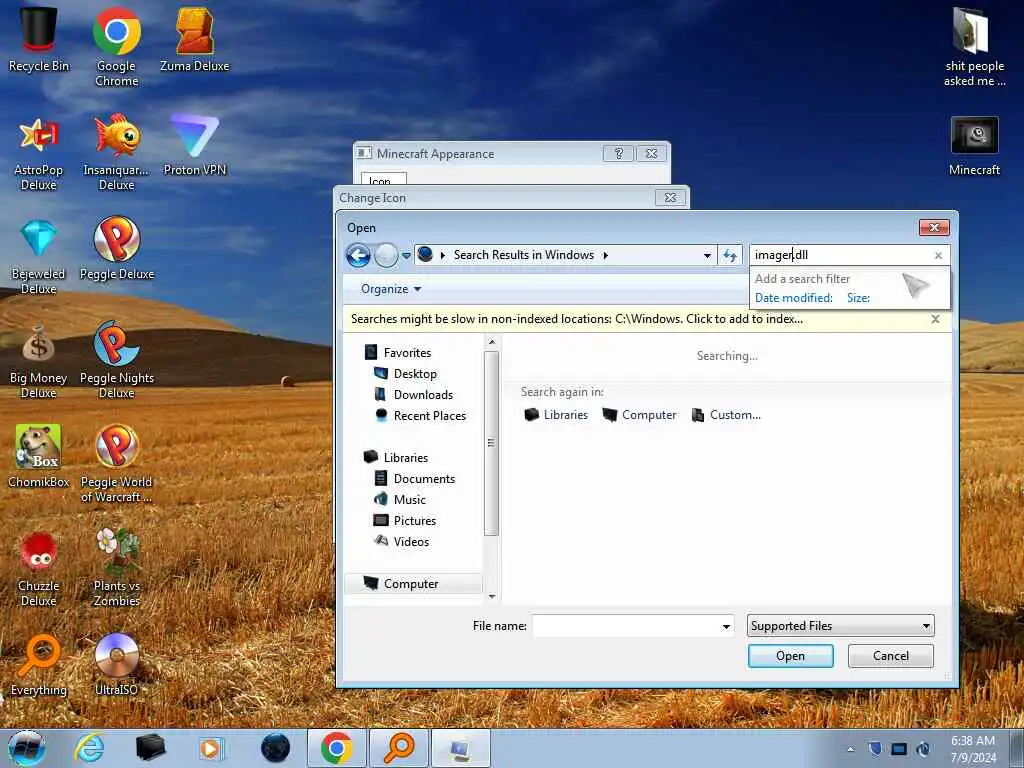Image resolution: width=1024 pixels, height=768 pixels.
Task: Open the File name history dropdown
Action: pyautogui.click(x=726, y=626)
